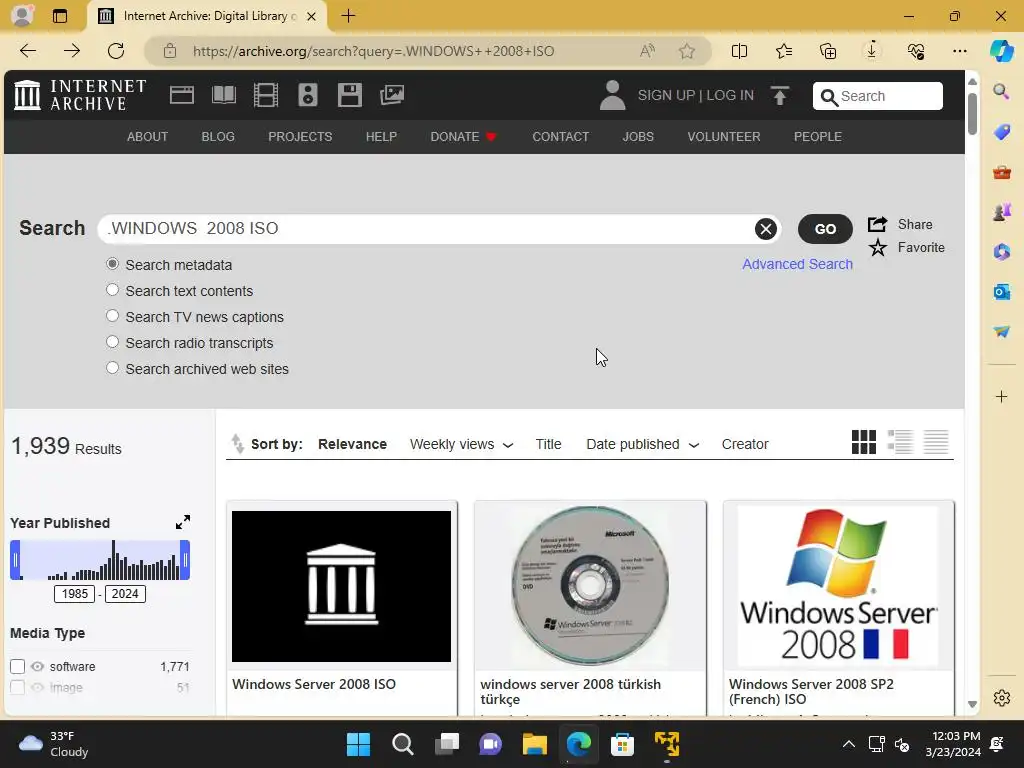Click the SIGN UP link
The image size is (1024, 768).
pyautogui.click(x=666, y=95)
